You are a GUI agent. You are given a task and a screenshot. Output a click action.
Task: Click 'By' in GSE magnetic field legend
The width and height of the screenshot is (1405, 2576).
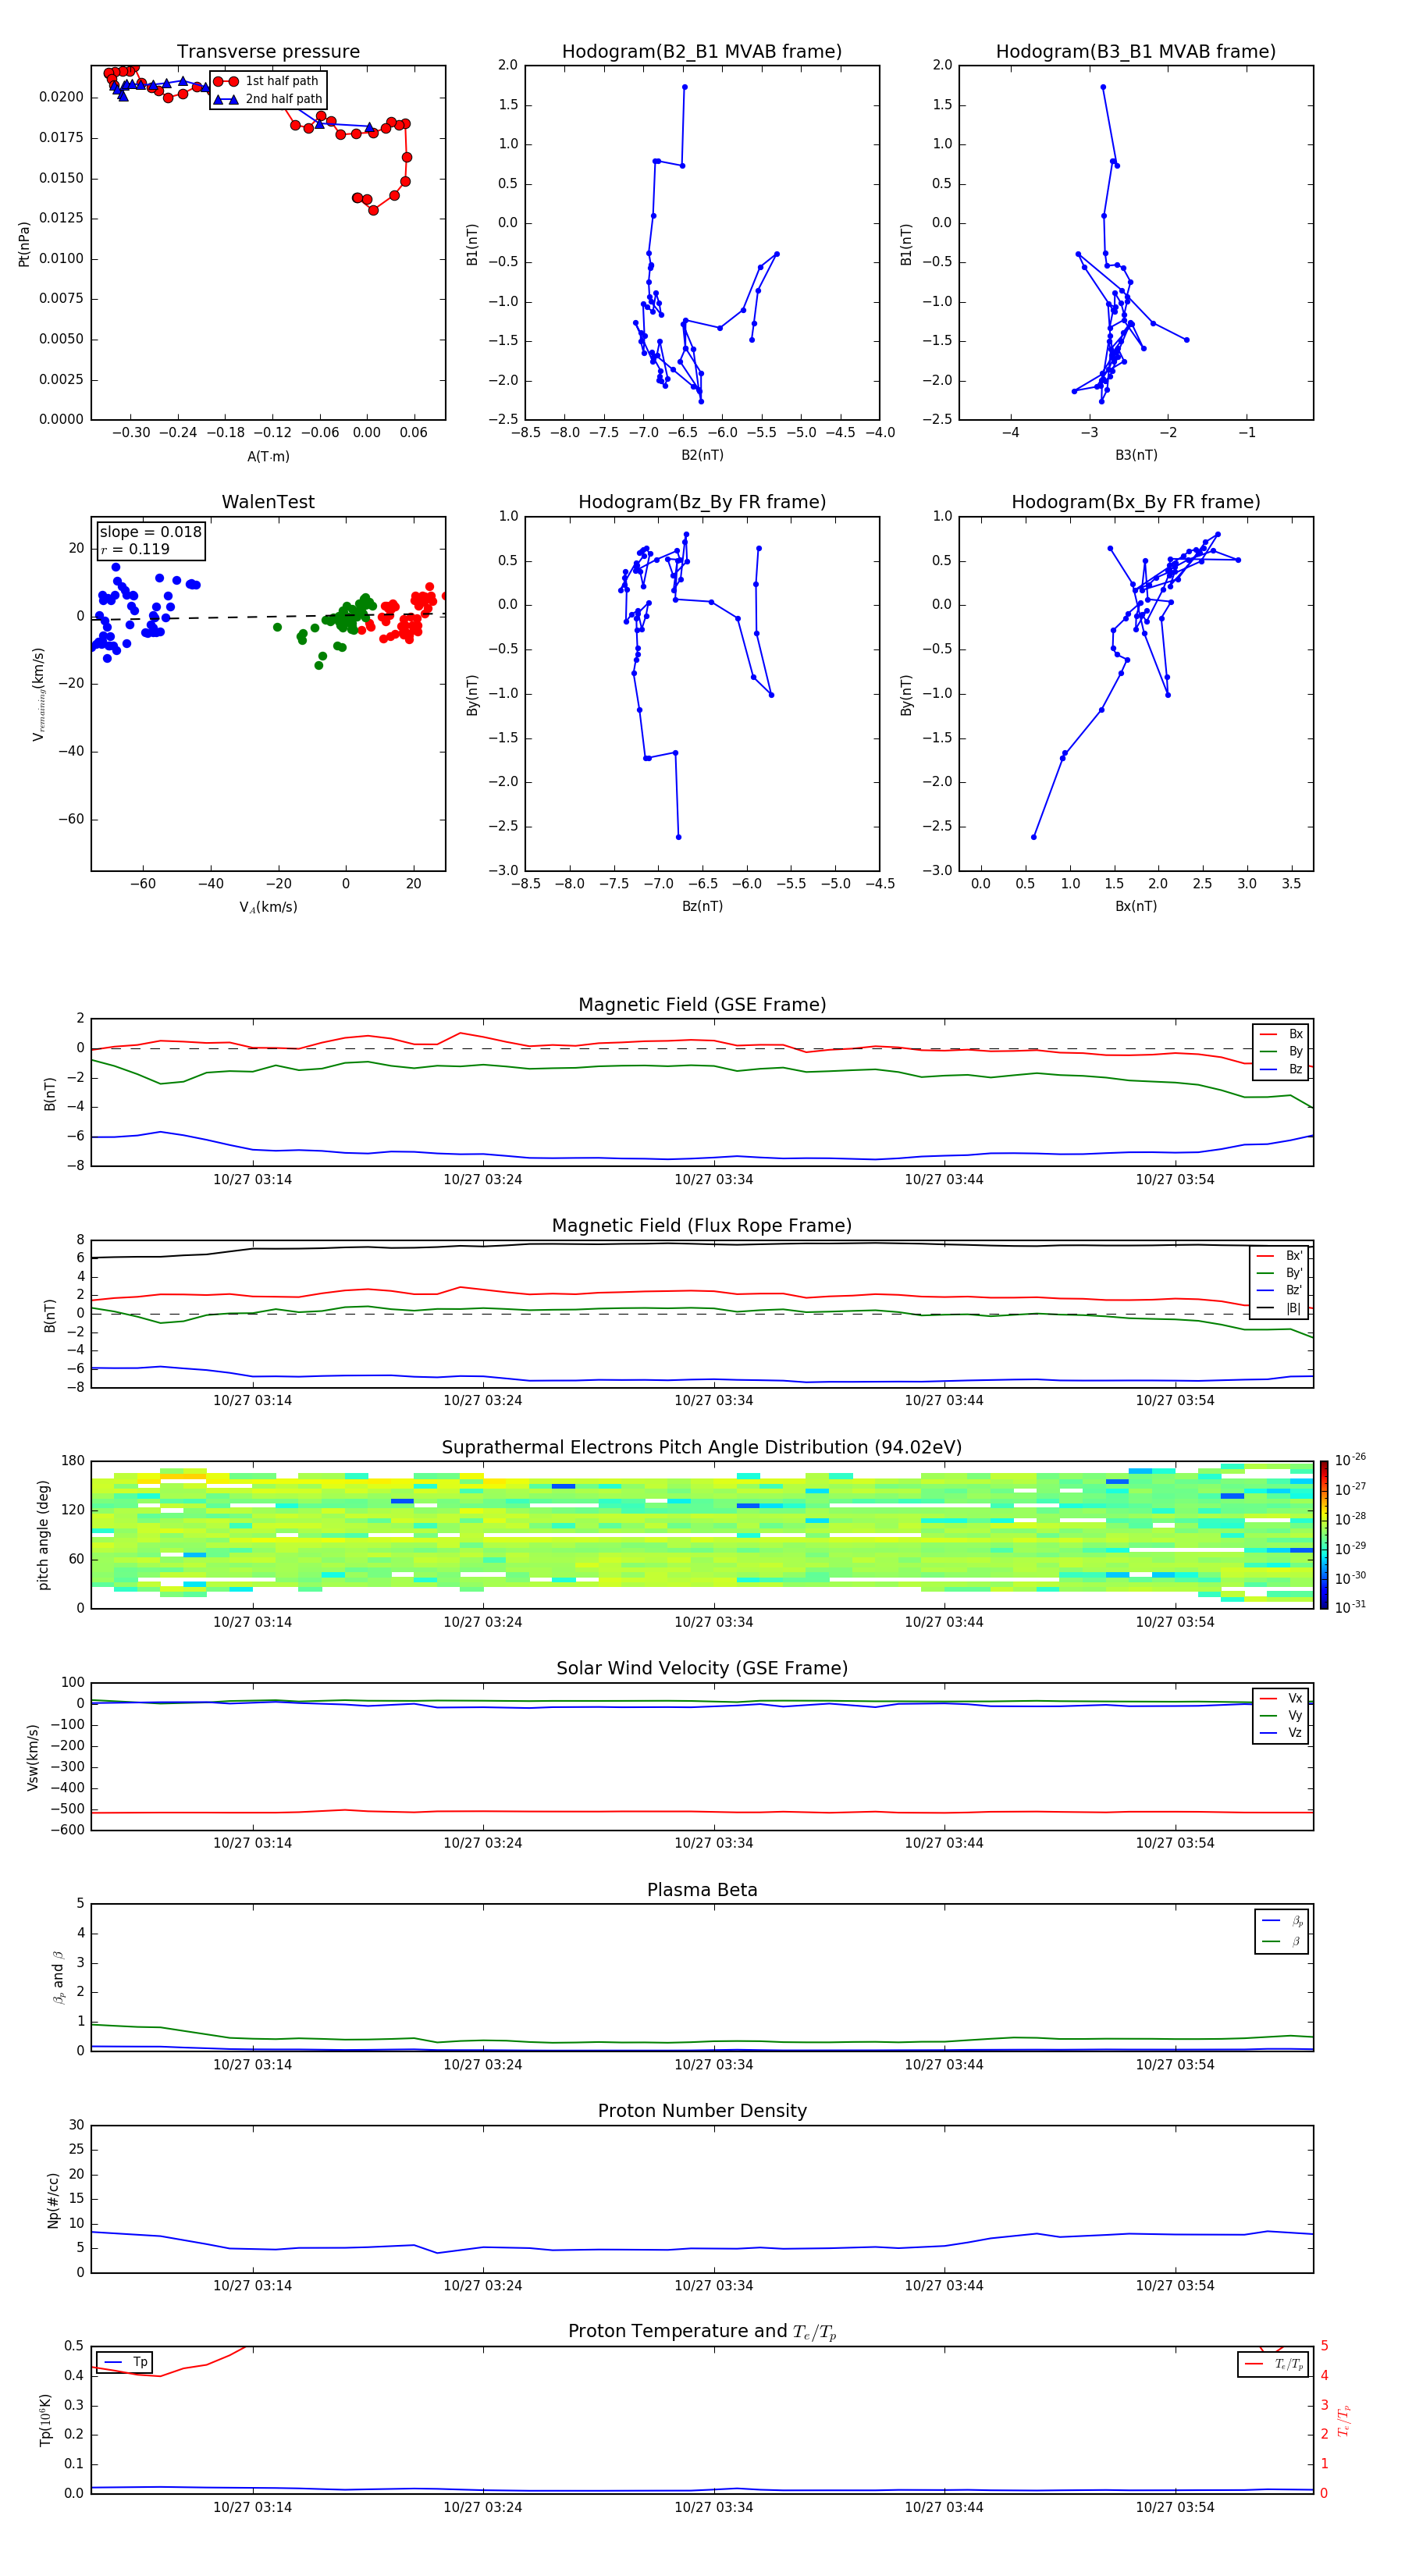1281,1051
